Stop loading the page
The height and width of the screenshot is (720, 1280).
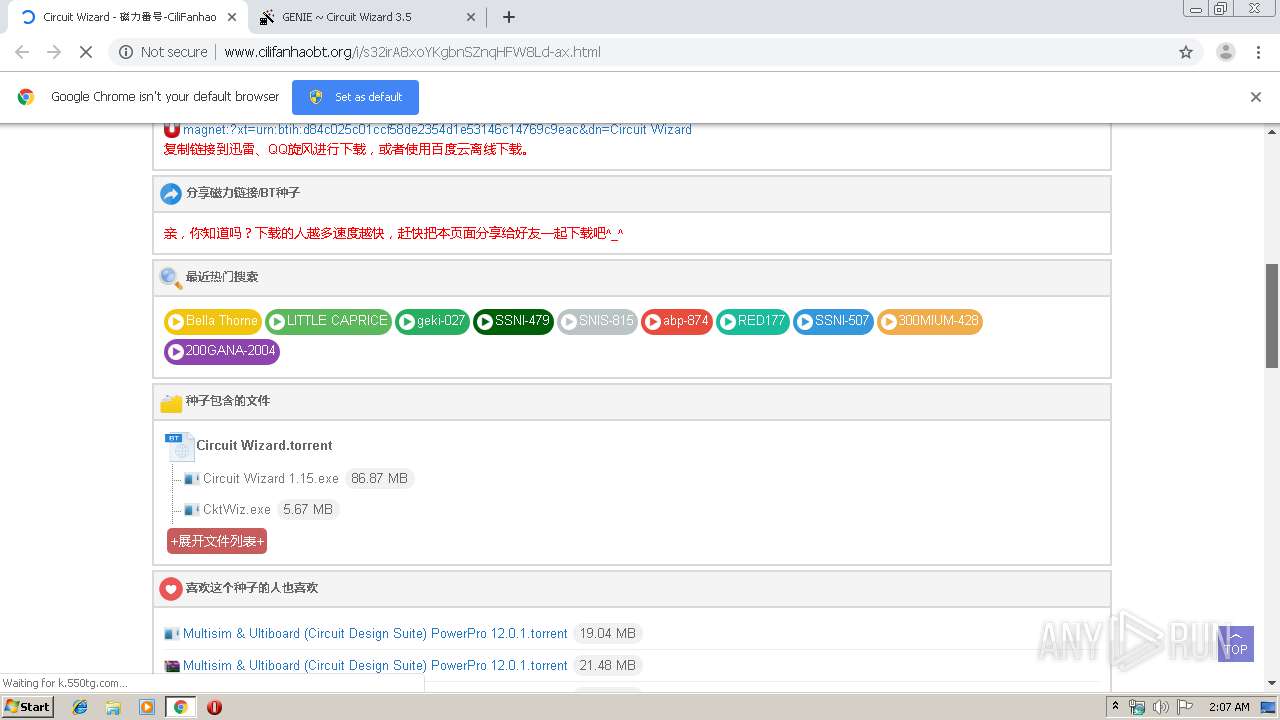click(x=86, y=52)
